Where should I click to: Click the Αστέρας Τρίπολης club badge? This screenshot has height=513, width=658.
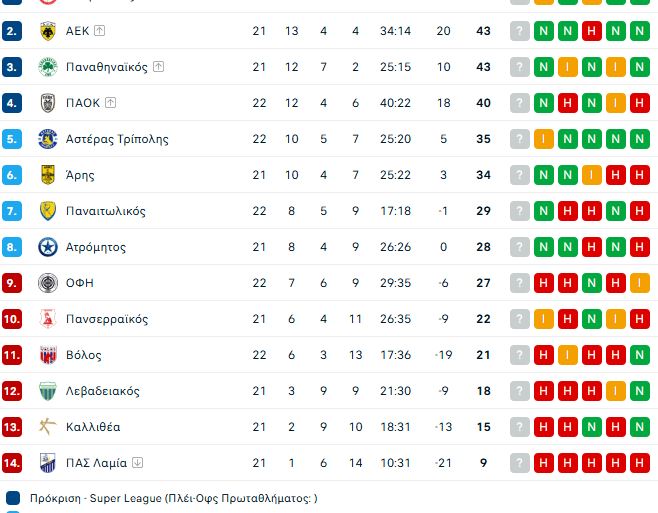(x=47, y=139)
